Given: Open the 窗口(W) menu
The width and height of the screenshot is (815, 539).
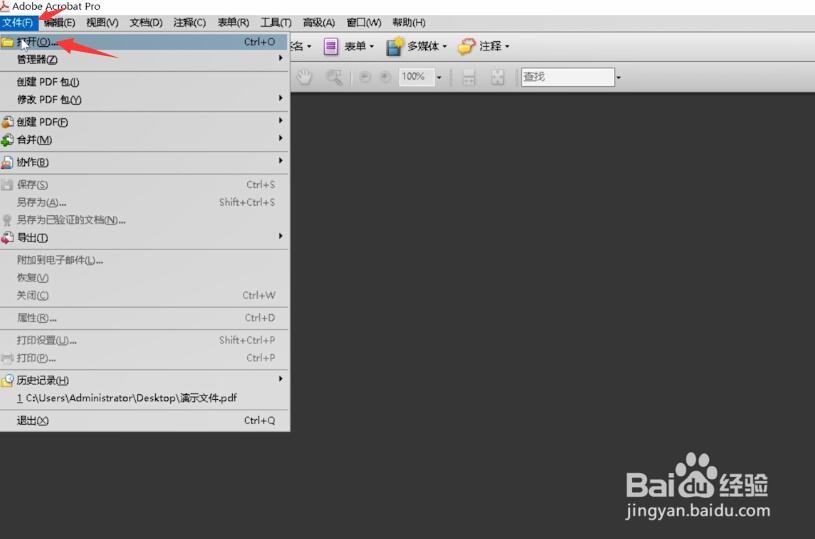Looking at the screenshot, I should click(364, 22).
